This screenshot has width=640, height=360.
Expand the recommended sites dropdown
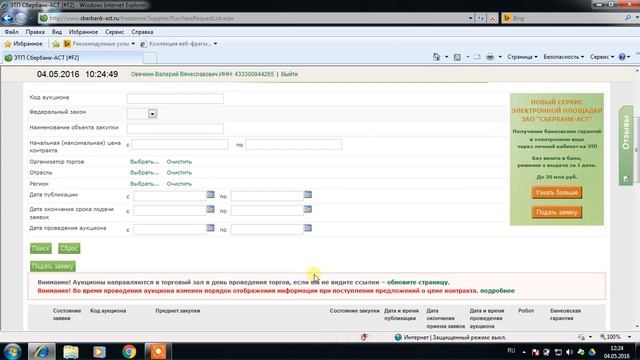[133, 44]
